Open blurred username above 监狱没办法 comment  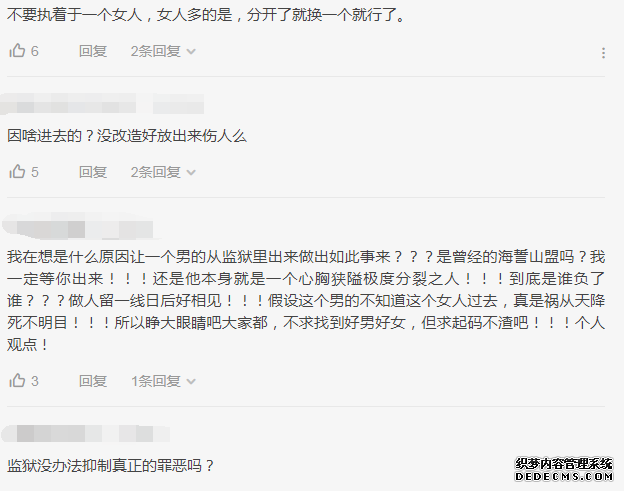point(86,433)
